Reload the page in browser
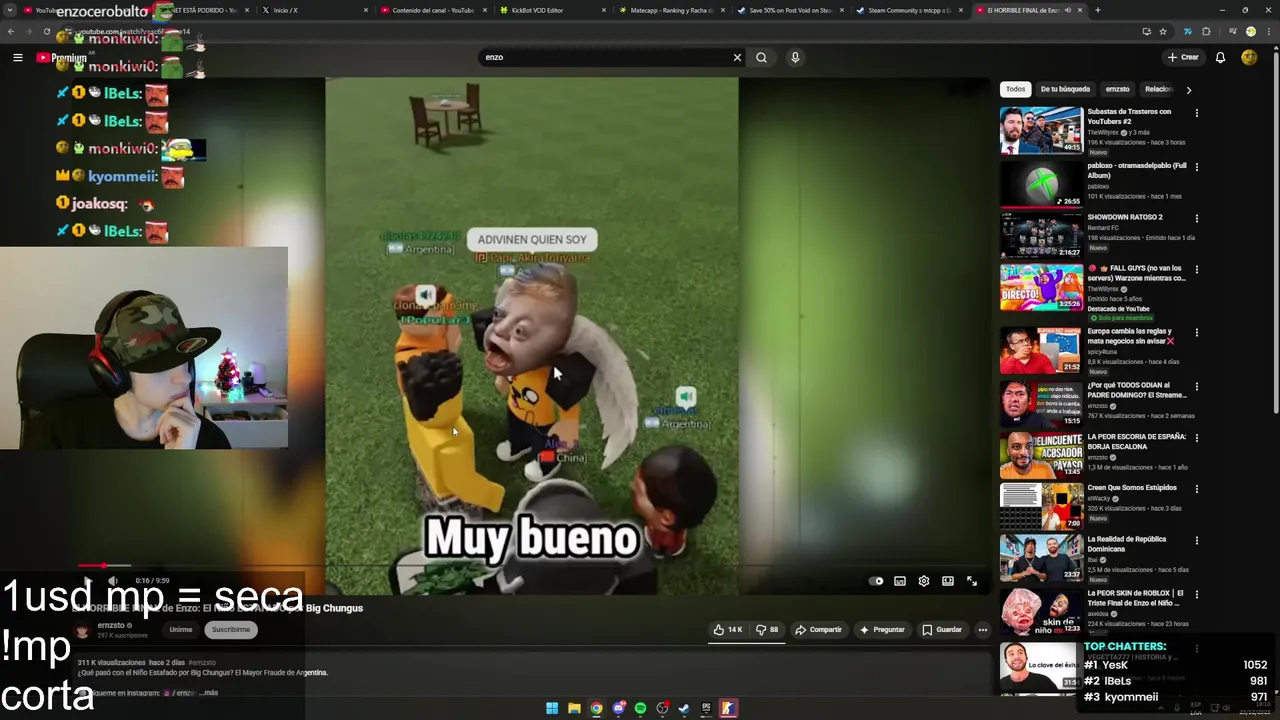 coord(46,31)
